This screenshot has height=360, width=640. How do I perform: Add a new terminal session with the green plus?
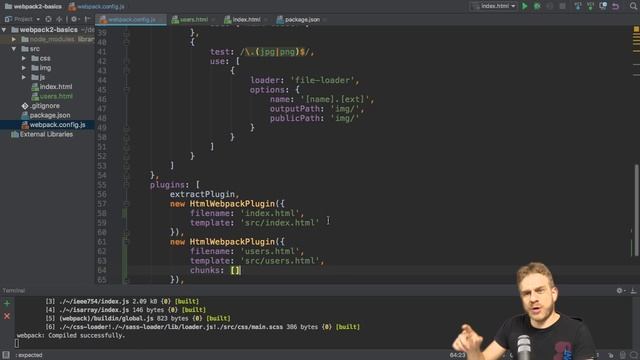[x=7, y=303]
